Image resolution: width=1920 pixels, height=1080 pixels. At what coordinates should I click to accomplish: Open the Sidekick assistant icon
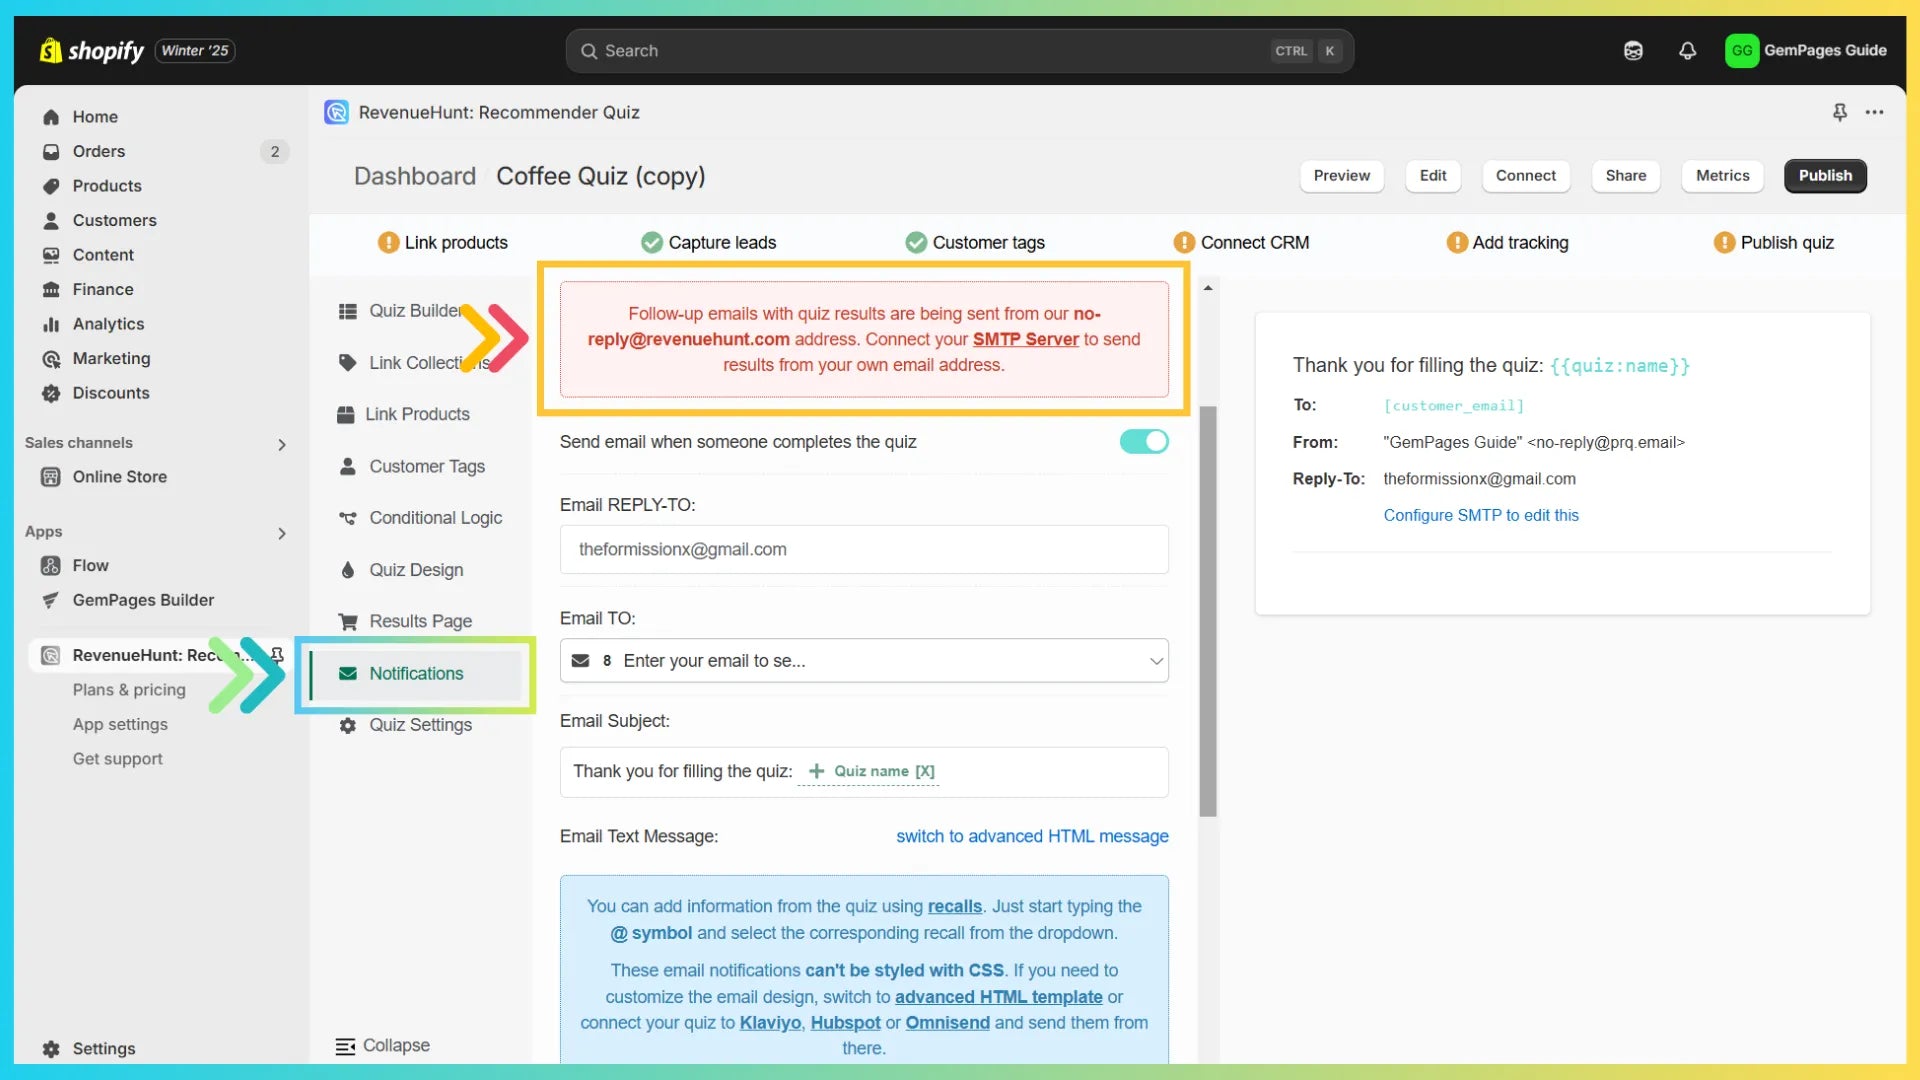pos(1633,50)
